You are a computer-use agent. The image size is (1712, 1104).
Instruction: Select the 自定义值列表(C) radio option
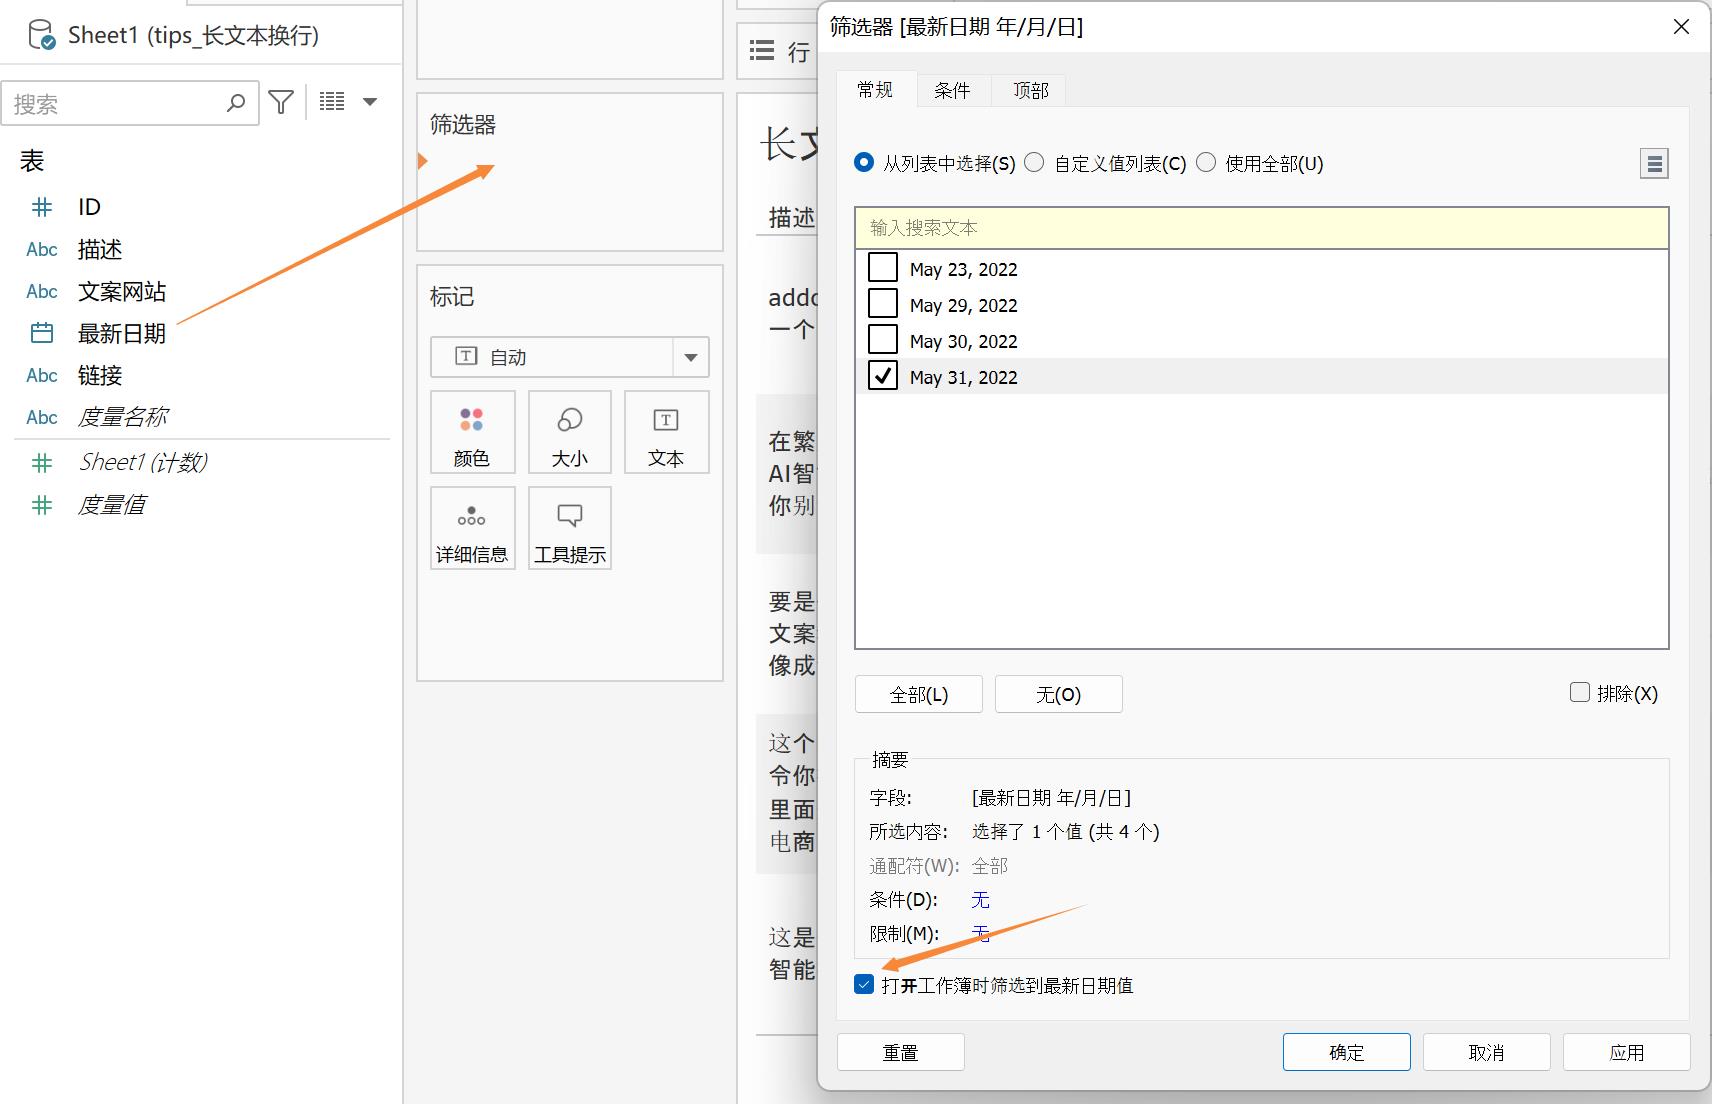point(1034,162)
